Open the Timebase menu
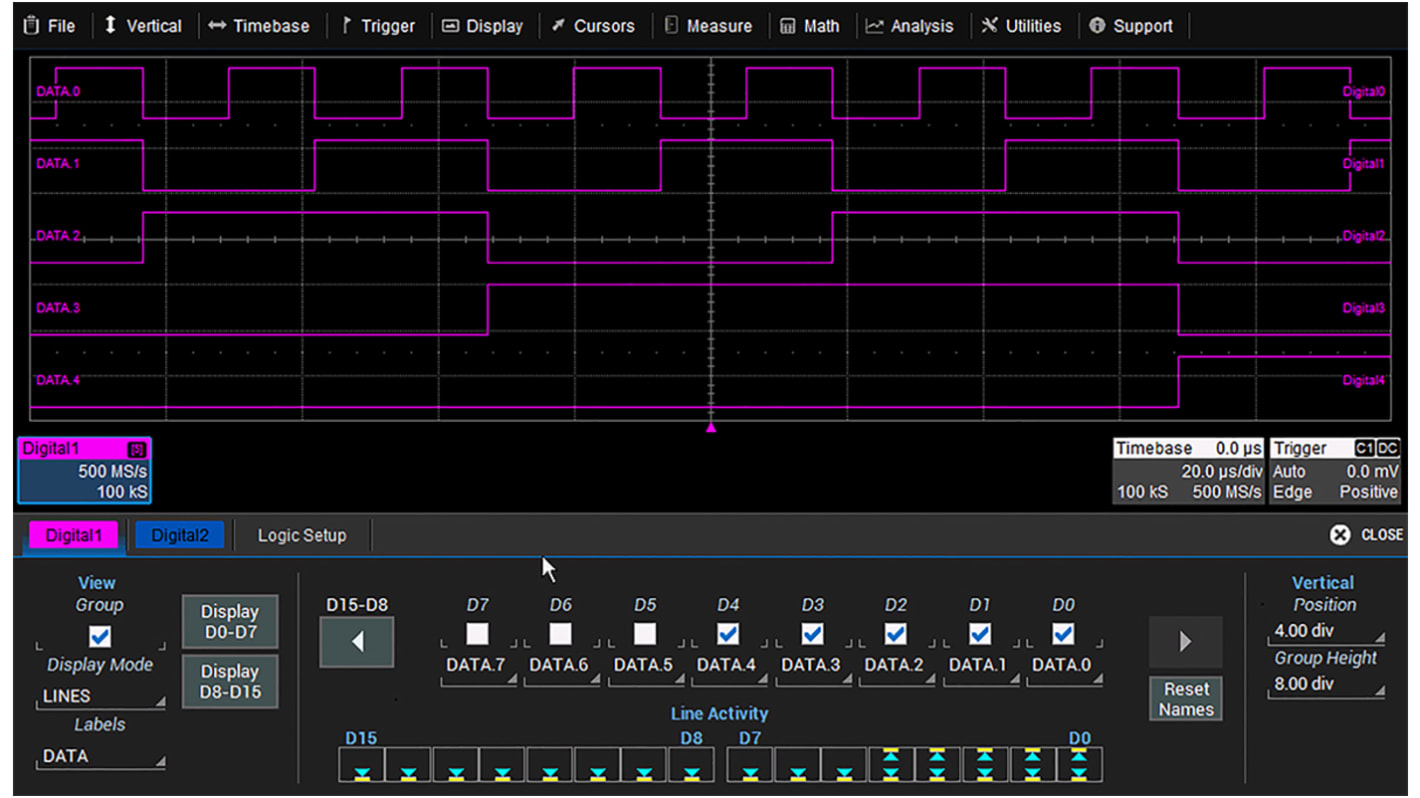Viewport: 1420px width, 798px height. (x=258, y=26)
